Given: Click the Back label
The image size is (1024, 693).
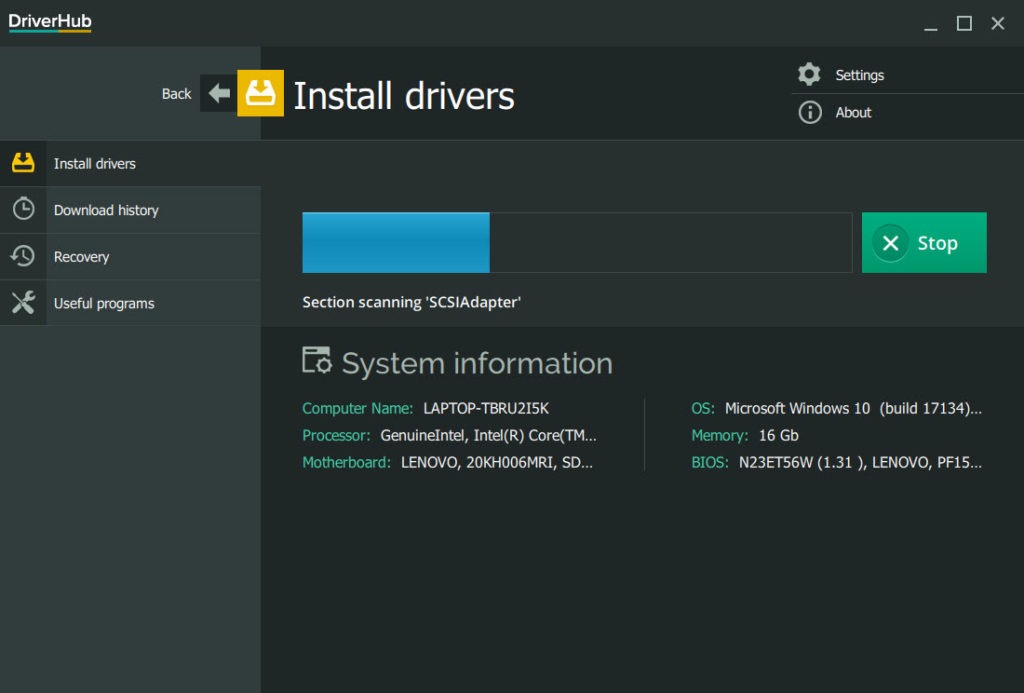Looking at the screenshot, I should click(176, 94).
